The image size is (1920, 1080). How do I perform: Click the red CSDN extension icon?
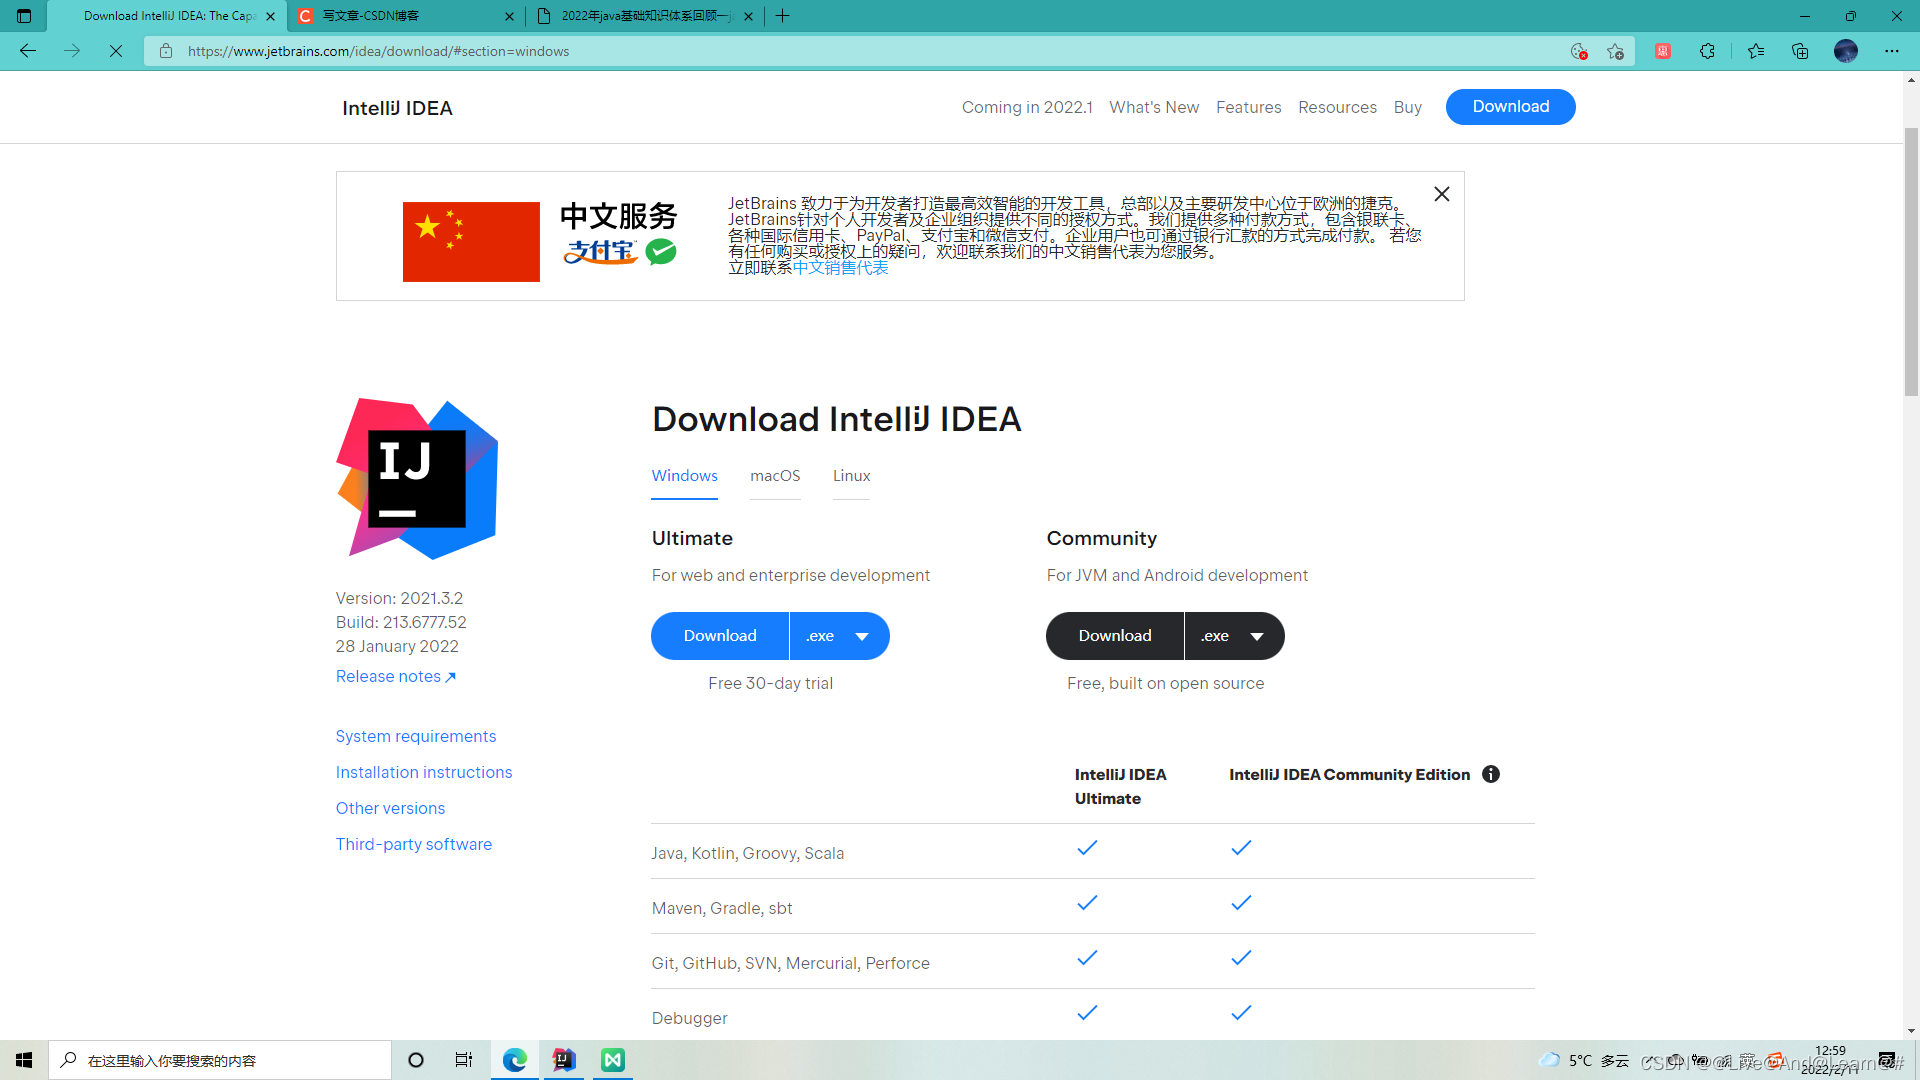(1663, 51)
